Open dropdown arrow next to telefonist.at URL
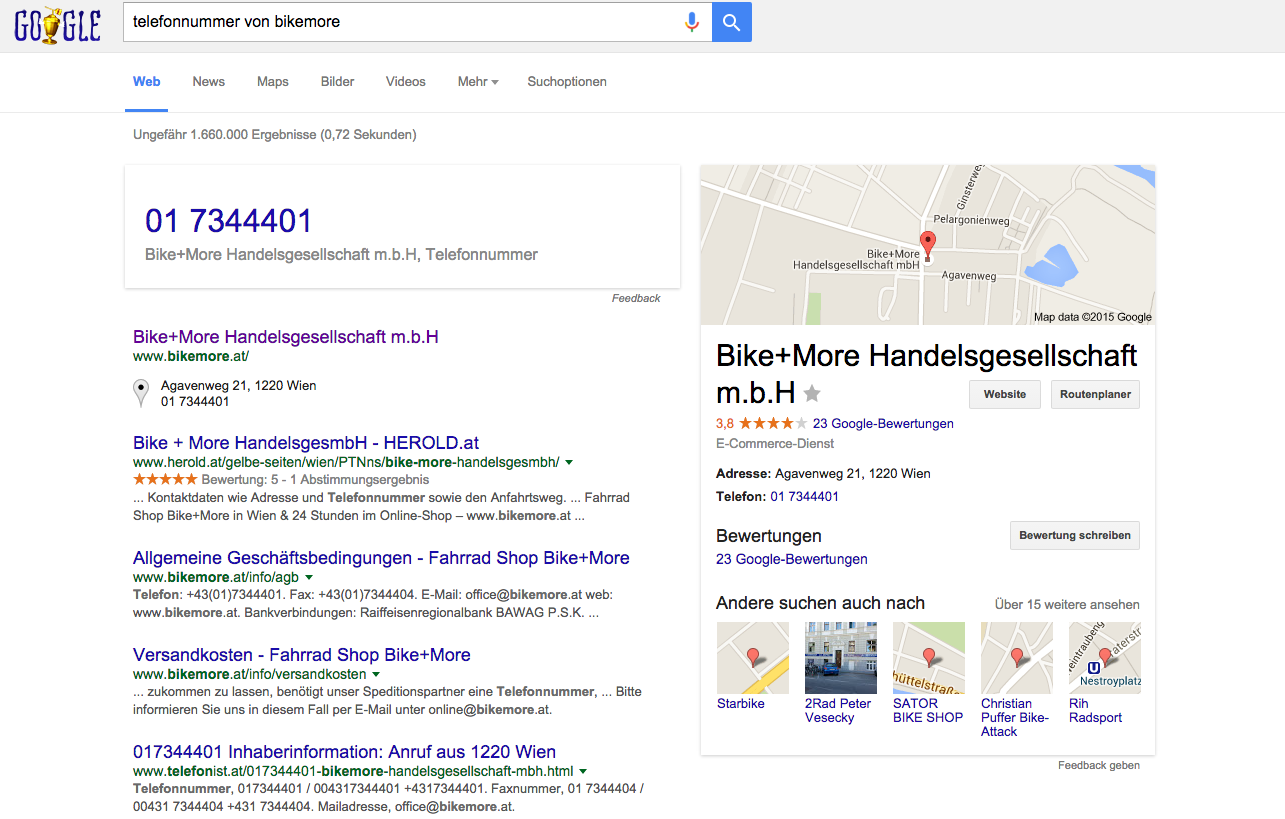The height and width of the screenshot is (819, 1285). (x=583, y=772)
